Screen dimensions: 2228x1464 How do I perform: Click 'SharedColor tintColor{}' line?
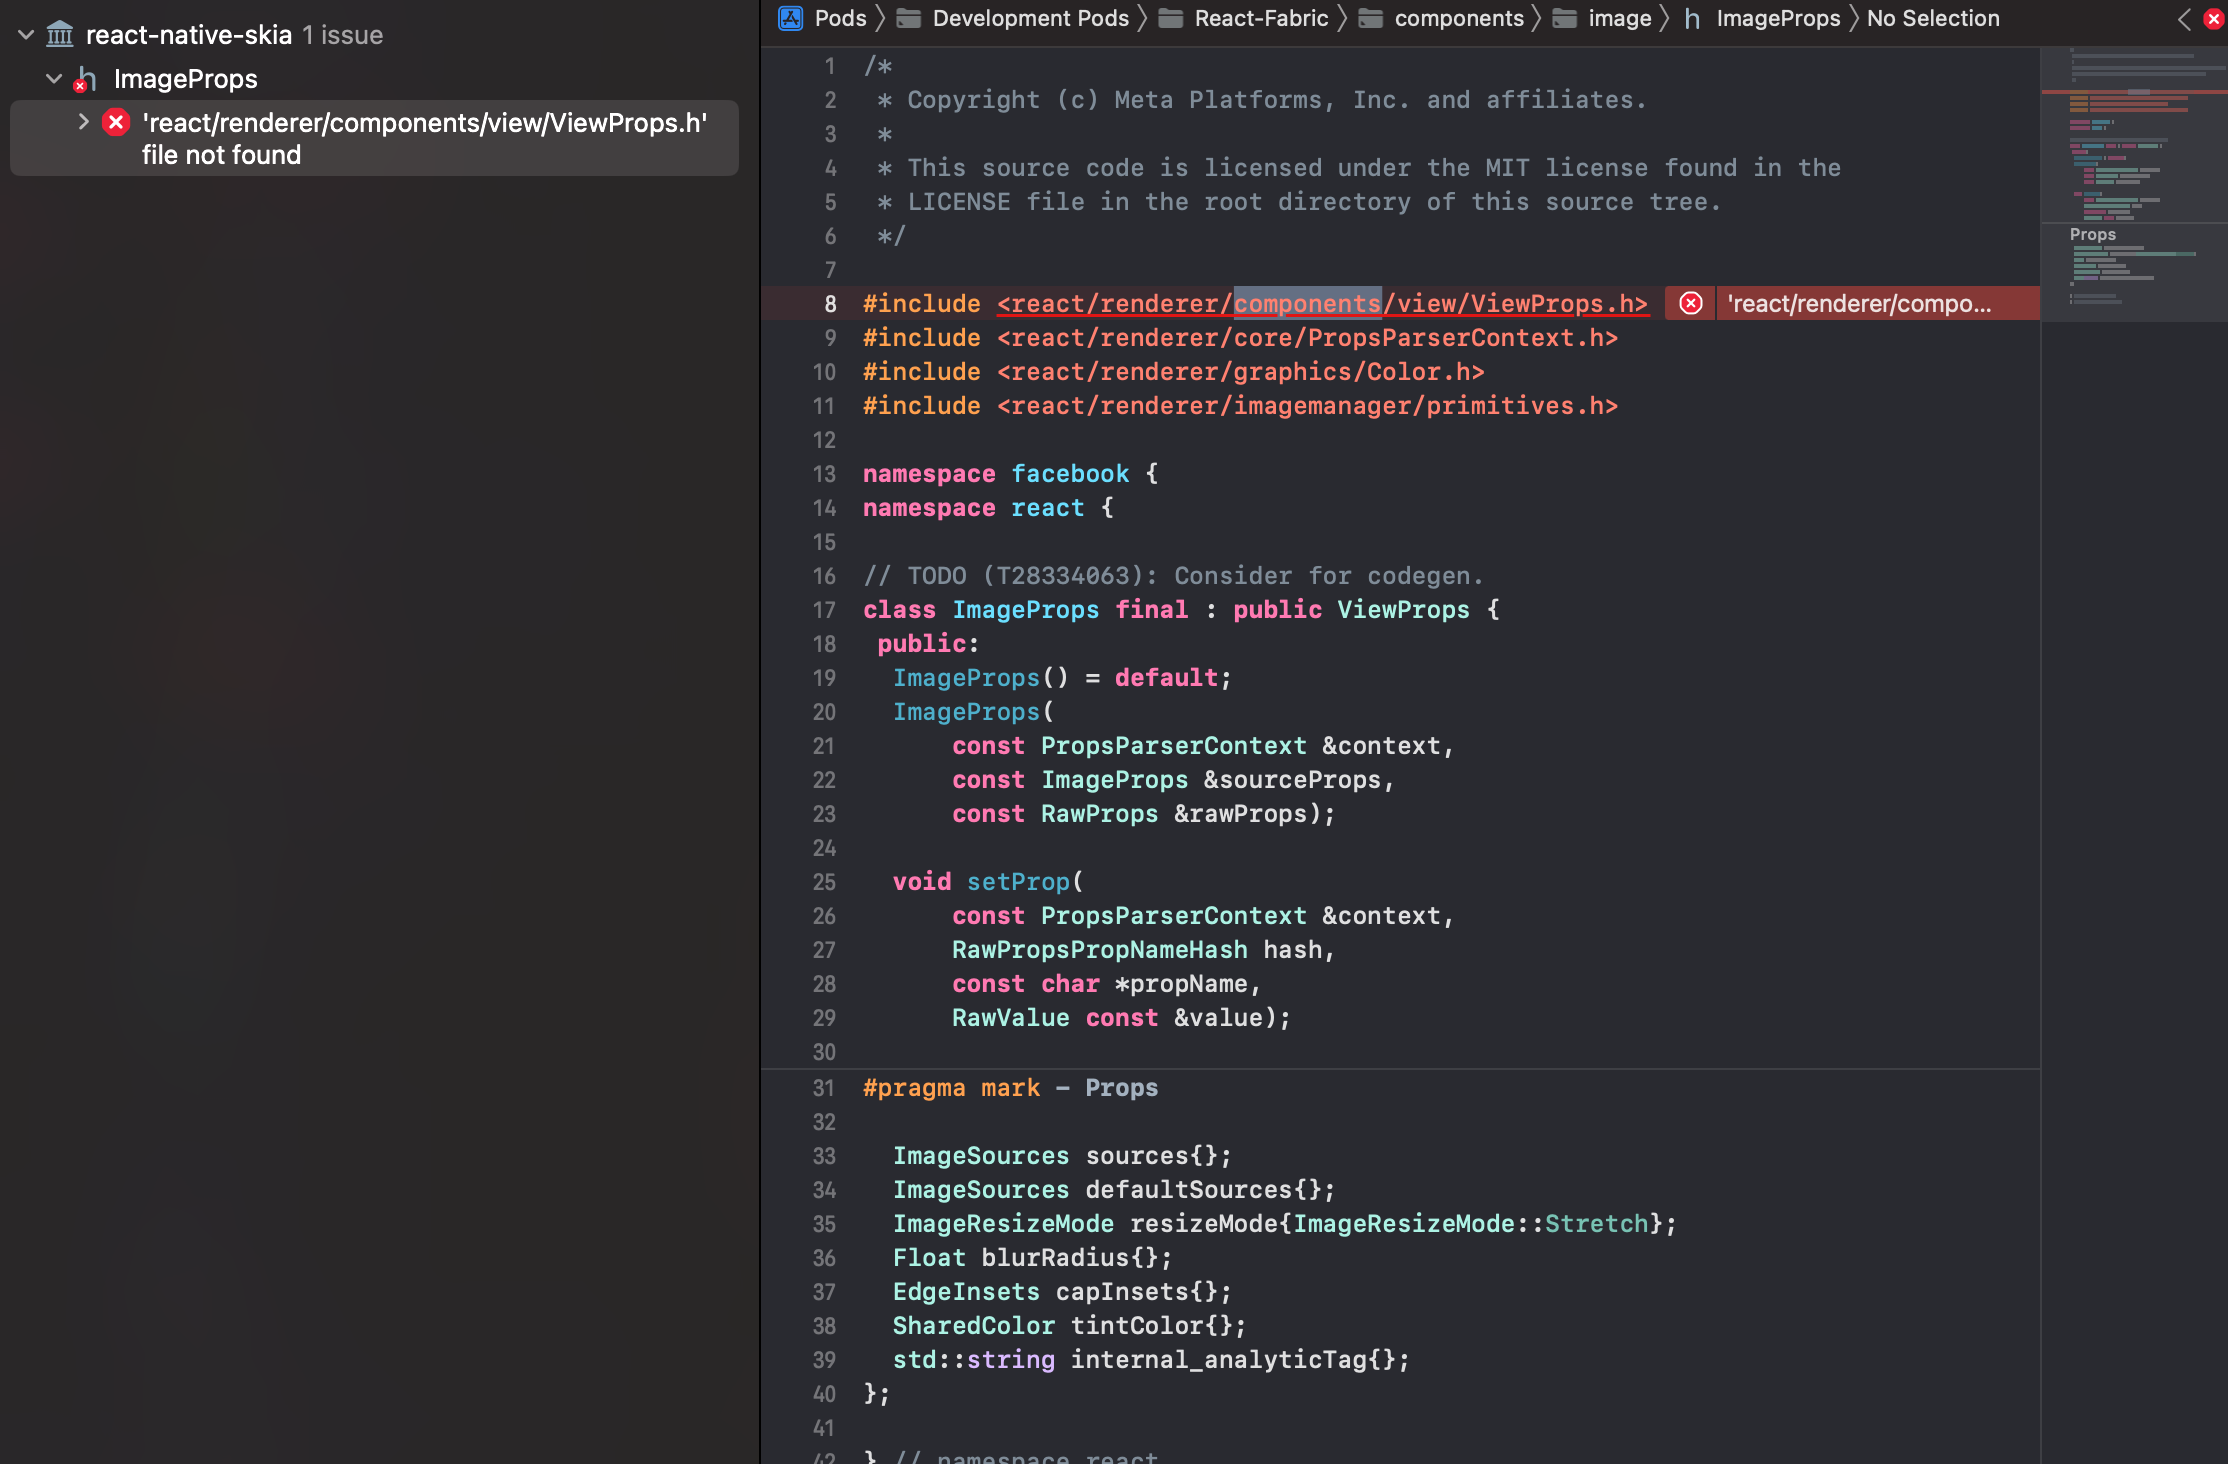point(1069,1326)
